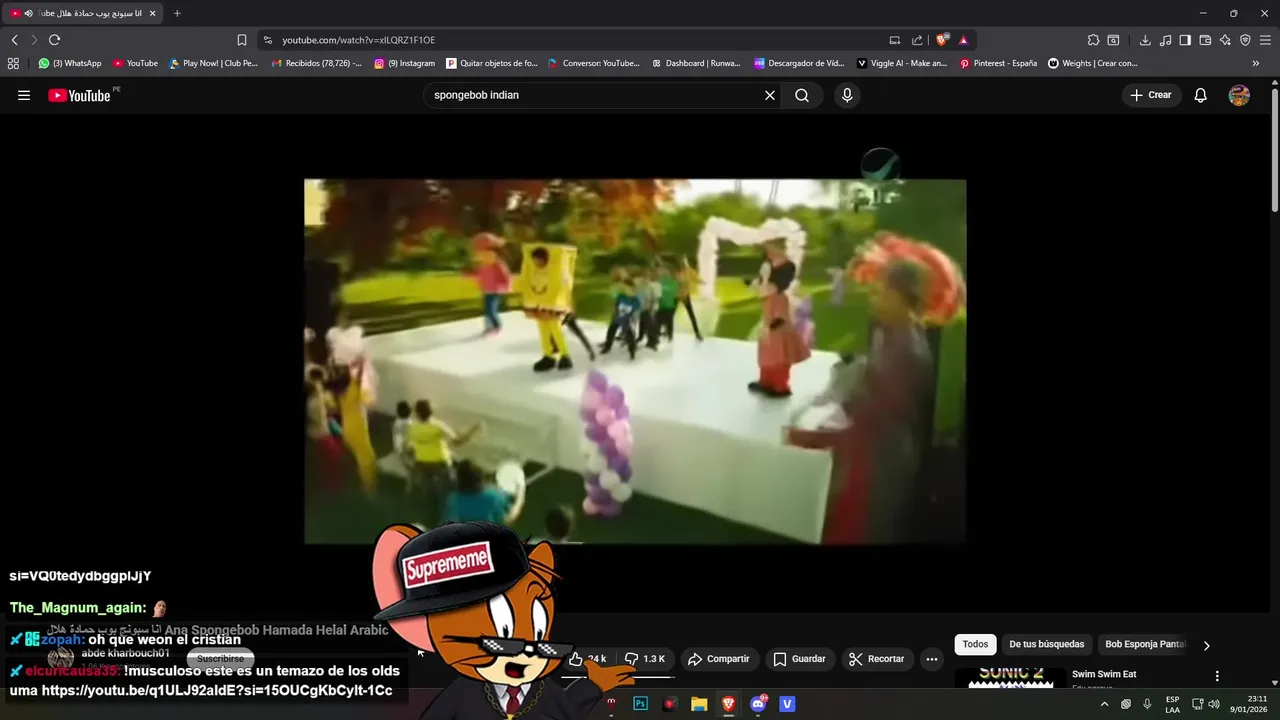The image size is (1280, 720).
Task: Open the account avatar menu
Action: [1239, 95]
